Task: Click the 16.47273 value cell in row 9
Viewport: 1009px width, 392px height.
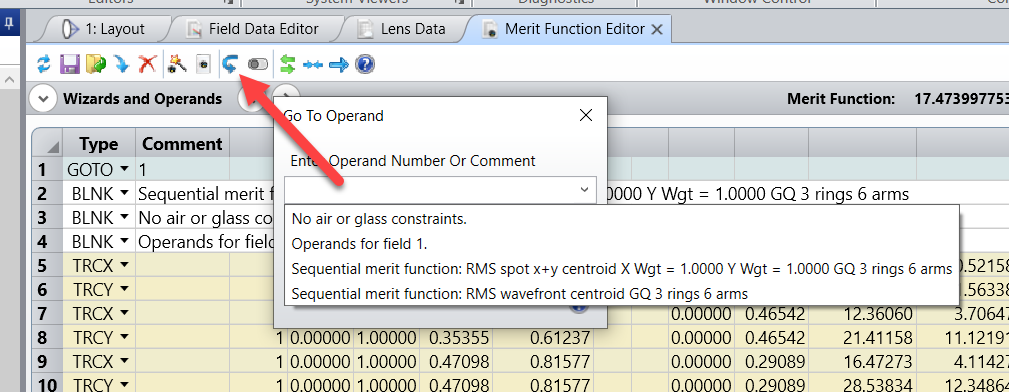Action: 863,361
